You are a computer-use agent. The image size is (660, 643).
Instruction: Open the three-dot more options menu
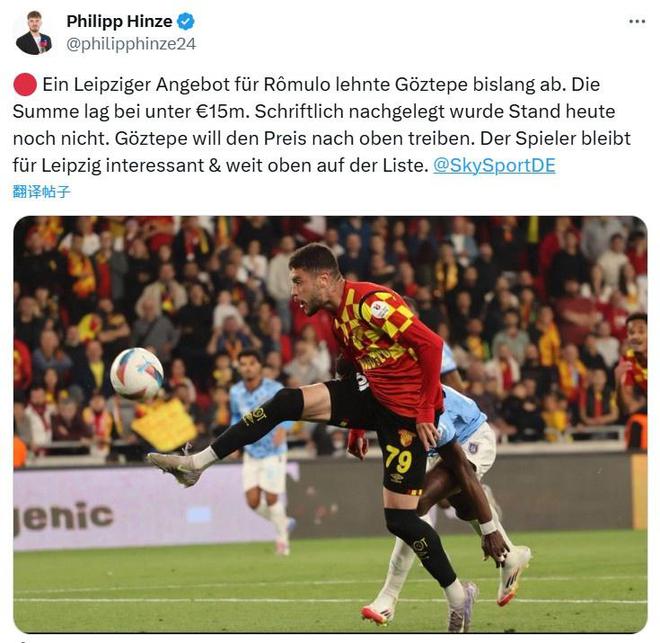tap(637, 21)
